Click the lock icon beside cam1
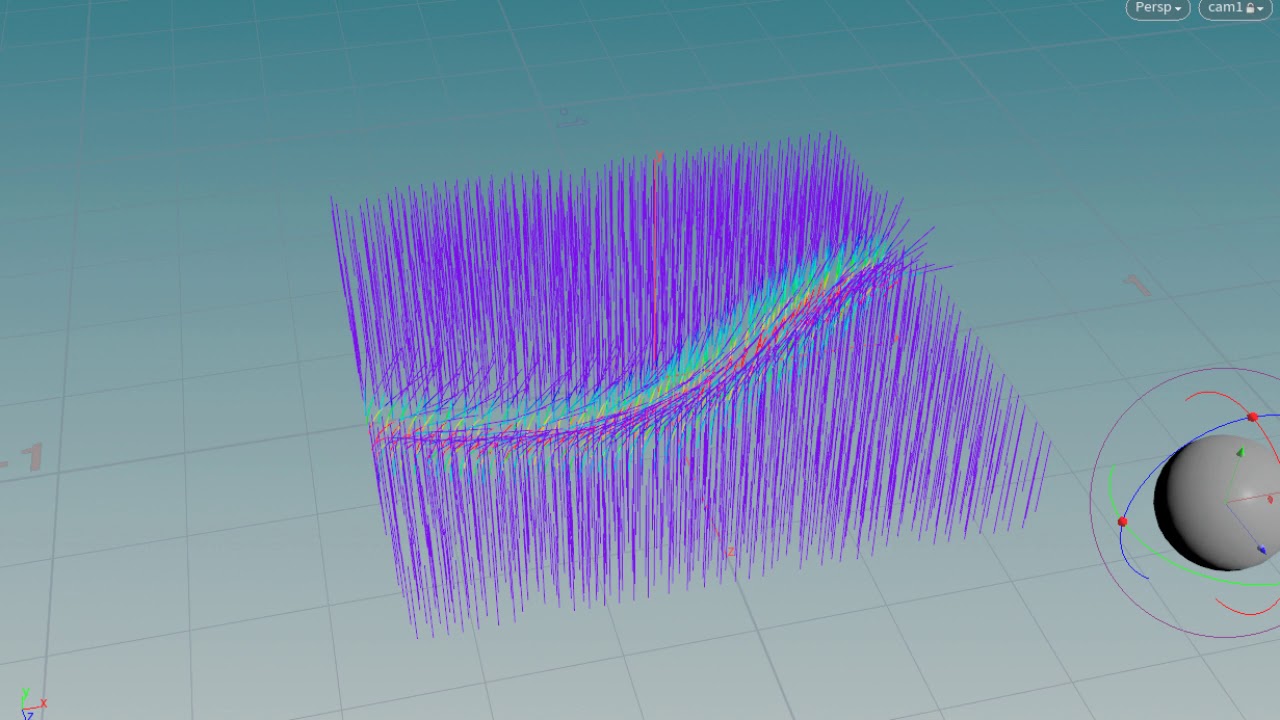This screenshot has height=720, width=1280. click(x=1250, y=8)
